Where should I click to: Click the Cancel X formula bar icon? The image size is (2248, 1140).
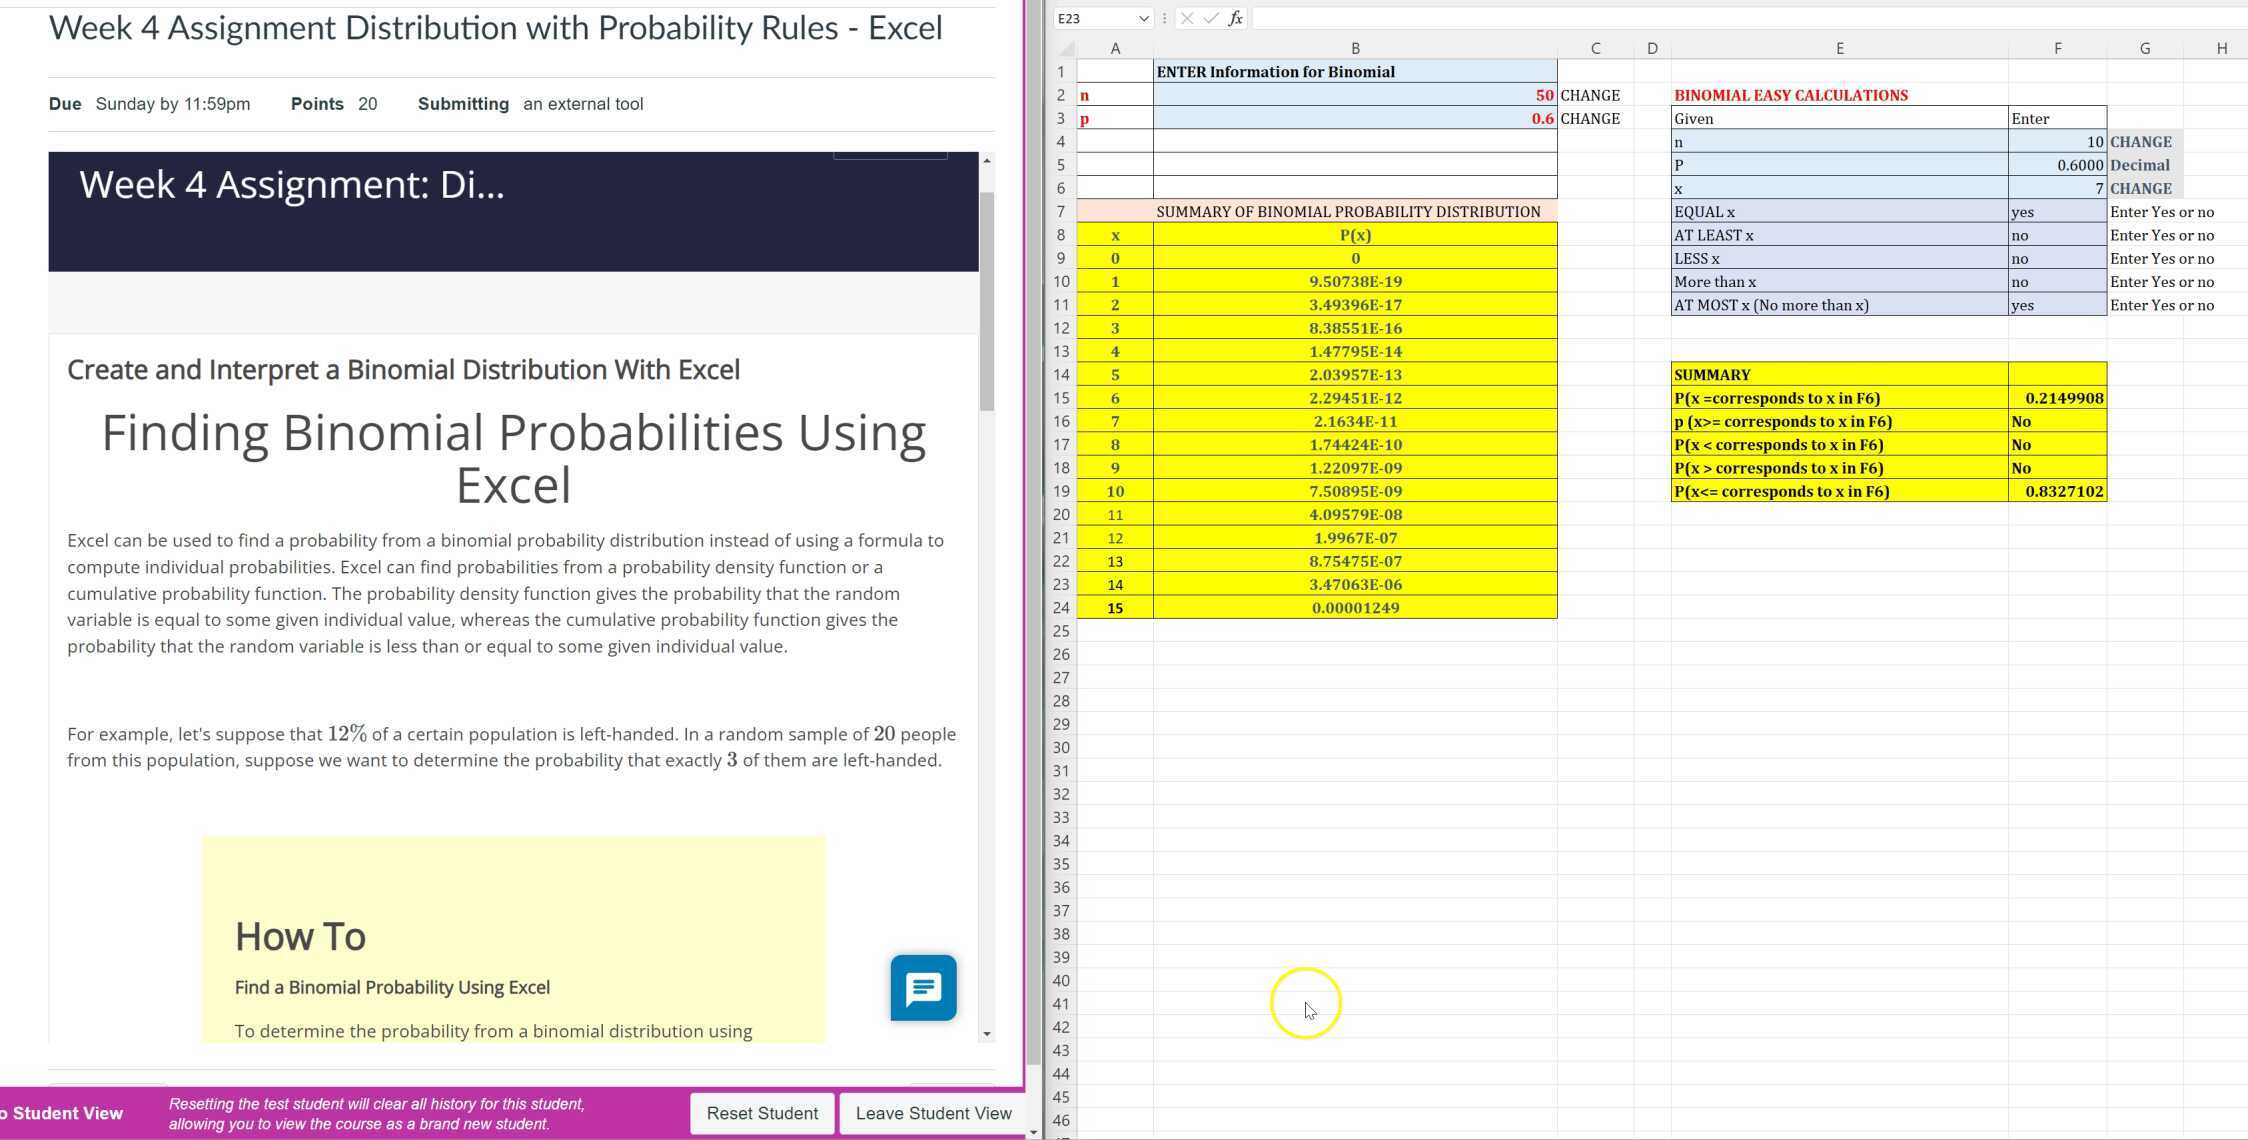point(1187,18)
